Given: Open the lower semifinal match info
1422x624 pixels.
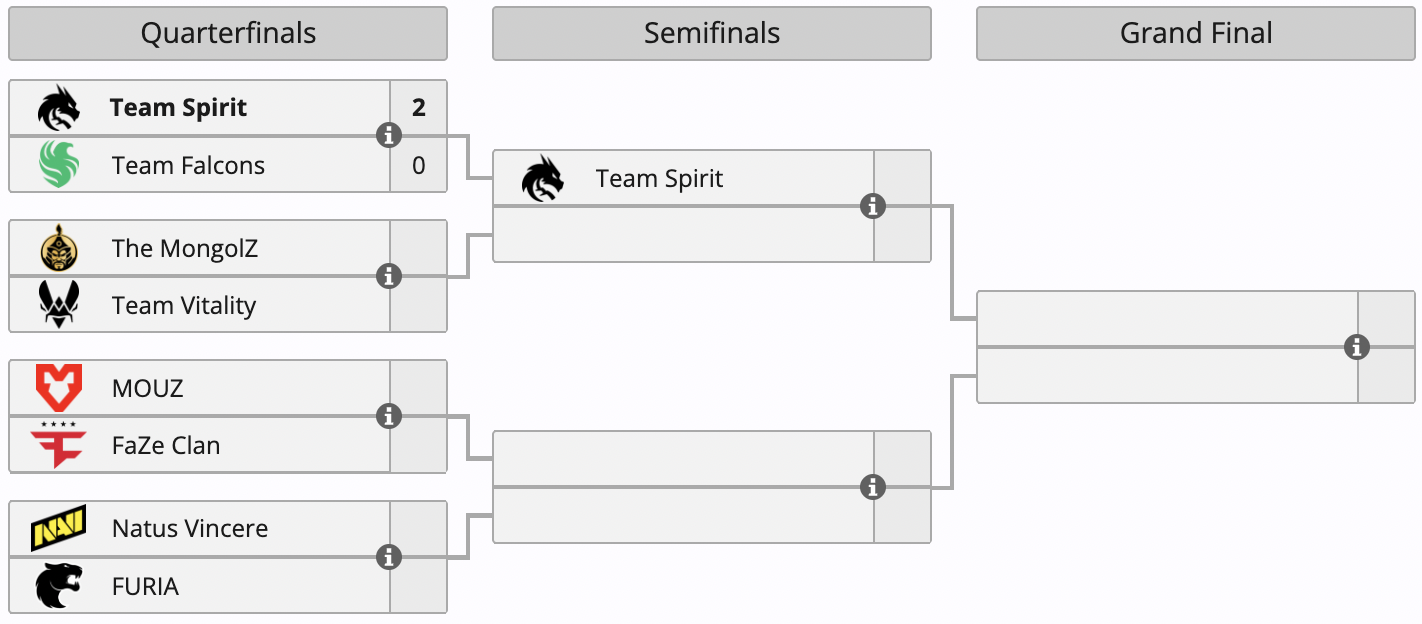Looking at the screenshot, I should pos(873,487).
